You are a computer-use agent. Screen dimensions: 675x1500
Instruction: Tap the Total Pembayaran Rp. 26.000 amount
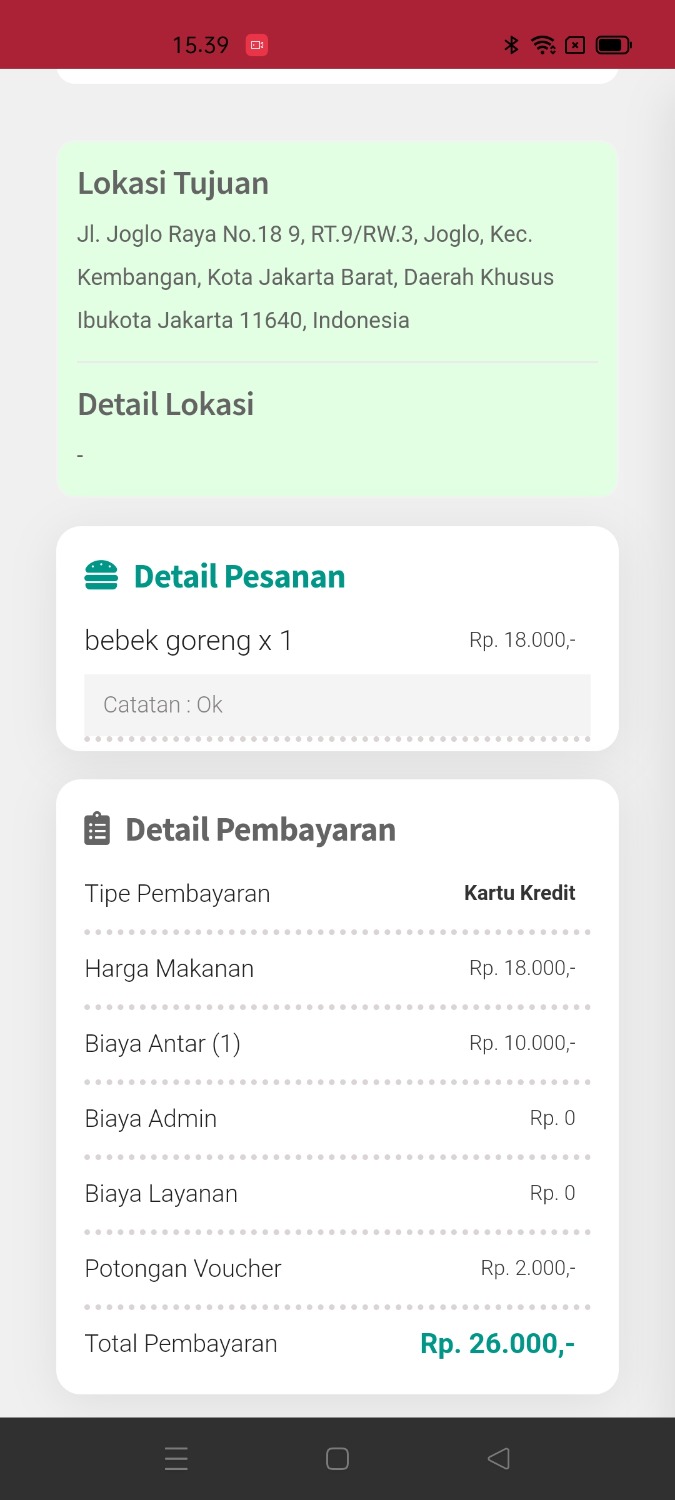(497, 1343)
